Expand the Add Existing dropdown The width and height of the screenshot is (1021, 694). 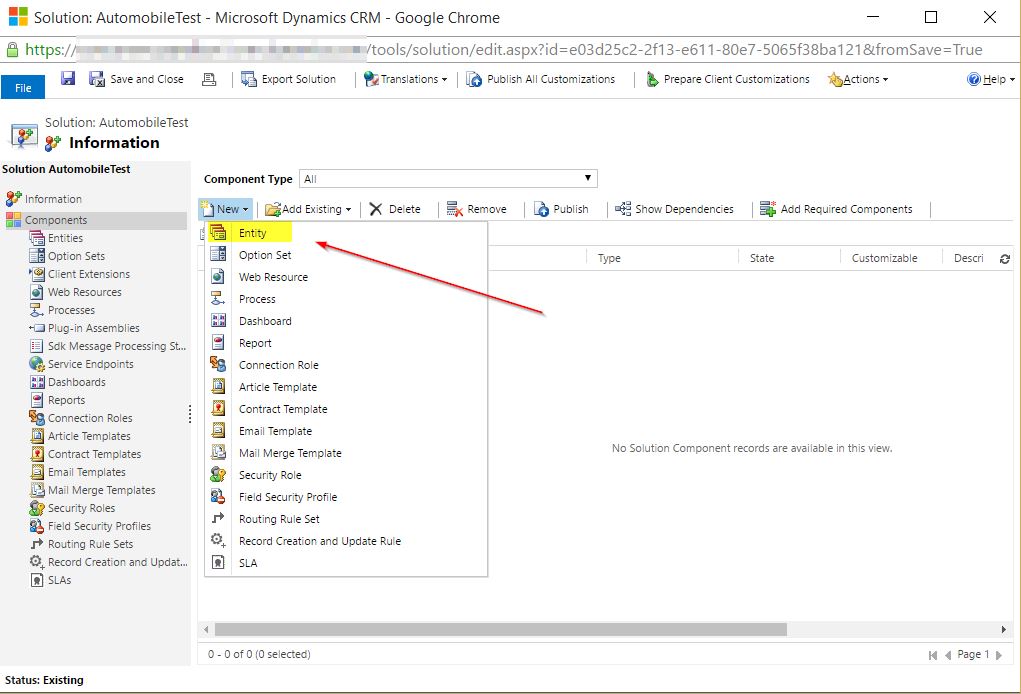click(309, 209)
